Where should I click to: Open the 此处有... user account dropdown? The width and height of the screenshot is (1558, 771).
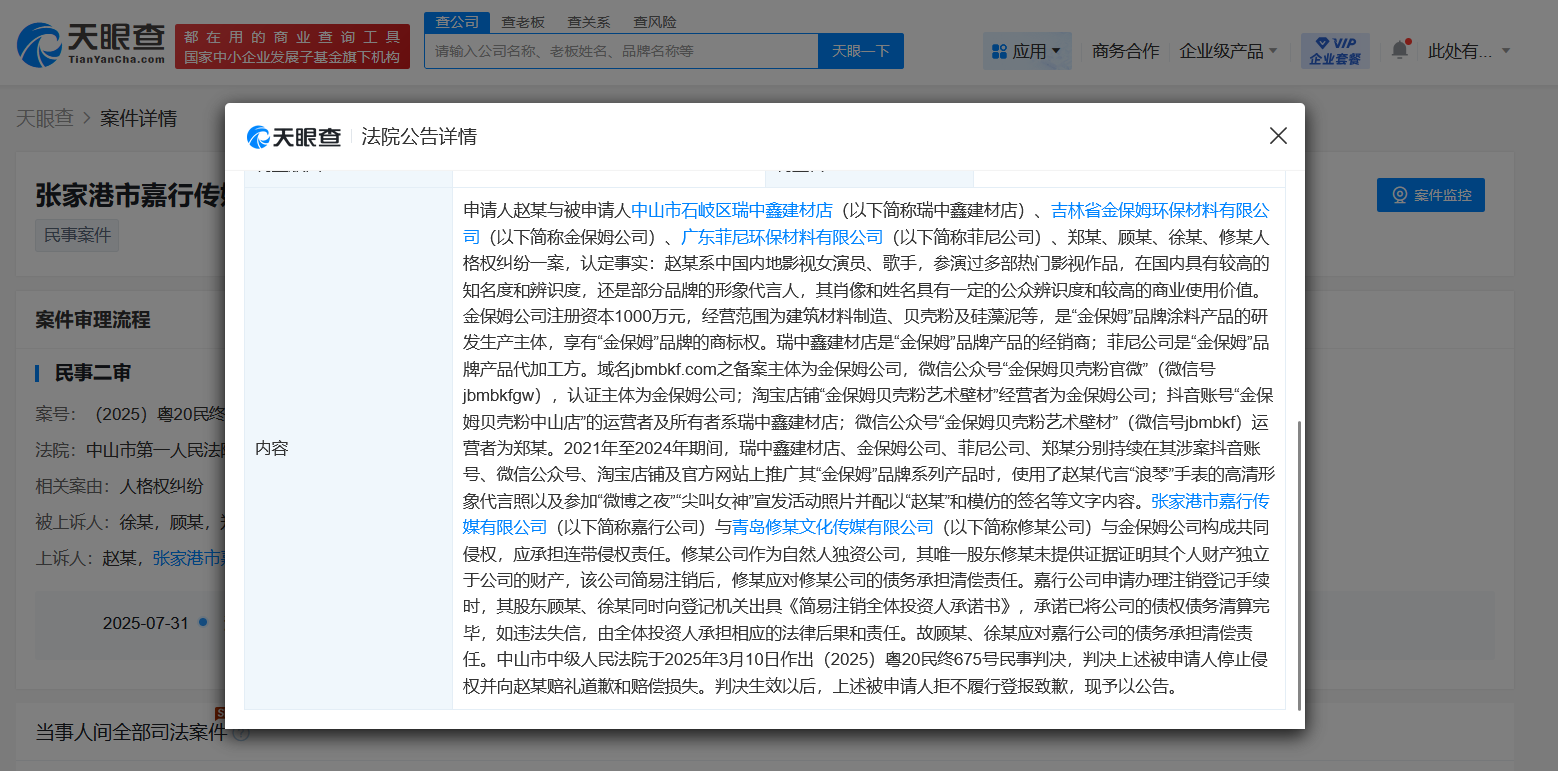[x=1468, y=51]
